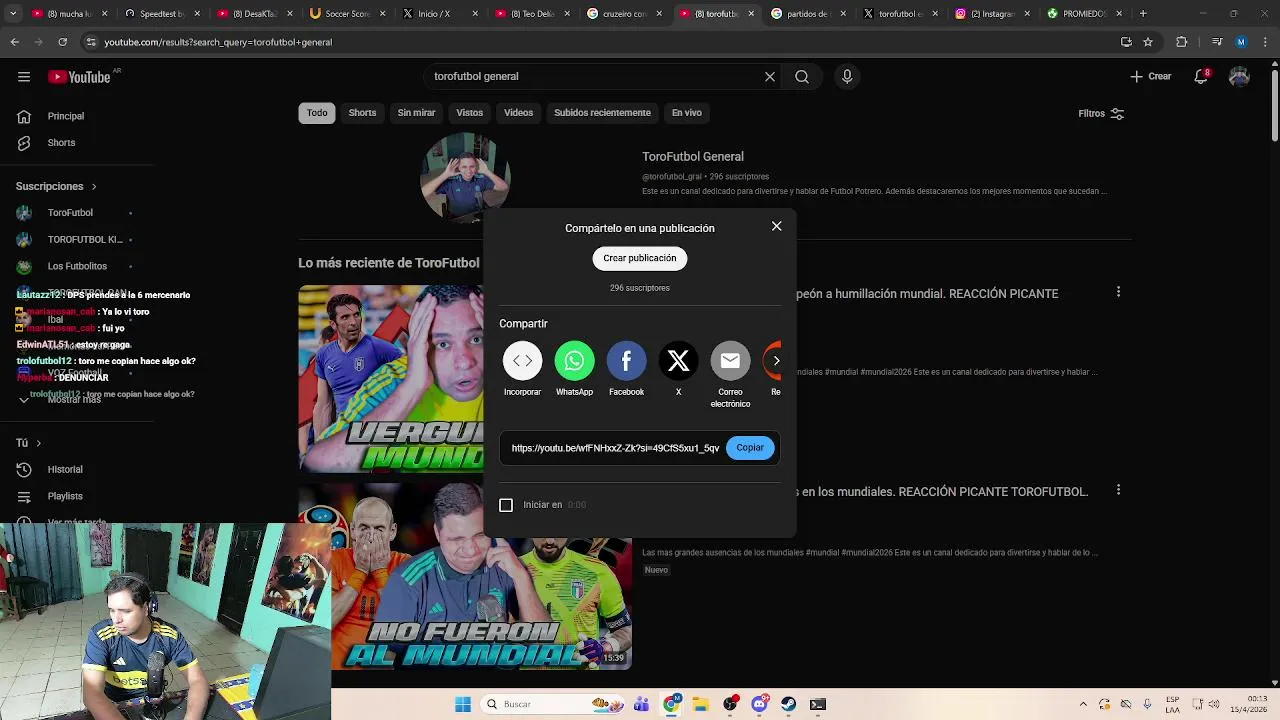The width and height of the screenshot is (1280, 720).
Task: Go back in browser history
Action: pos(14,42)
